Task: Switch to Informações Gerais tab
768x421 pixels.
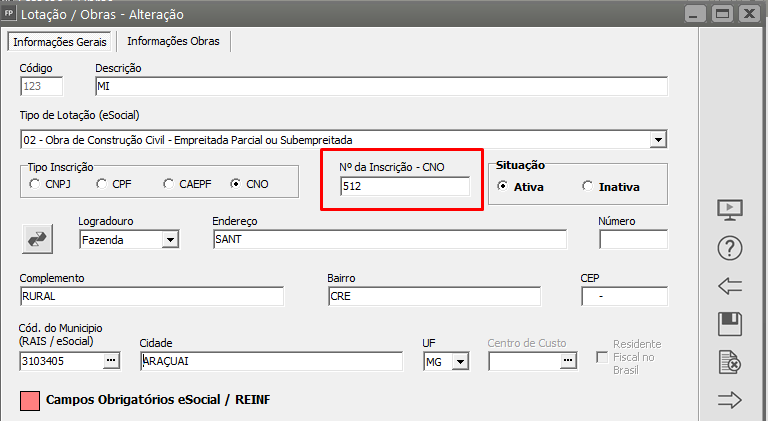Action: pos(60,42)
